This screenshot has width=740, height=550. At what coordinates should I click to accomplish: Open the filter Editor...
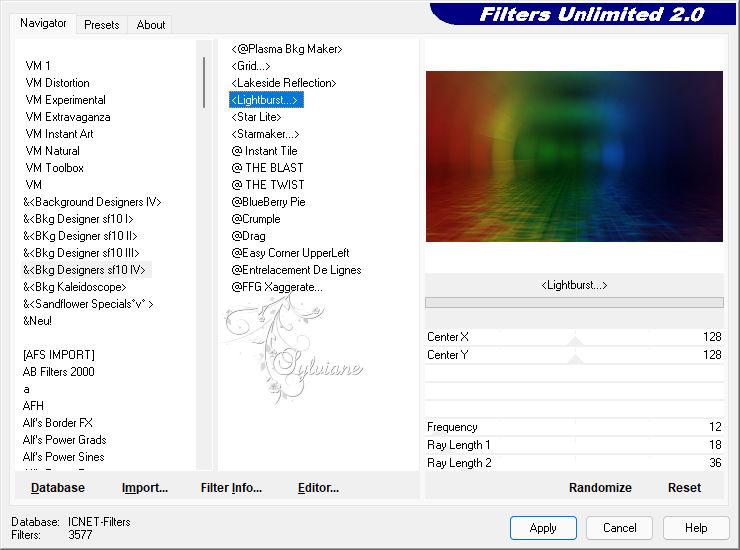tap(319, 488)
